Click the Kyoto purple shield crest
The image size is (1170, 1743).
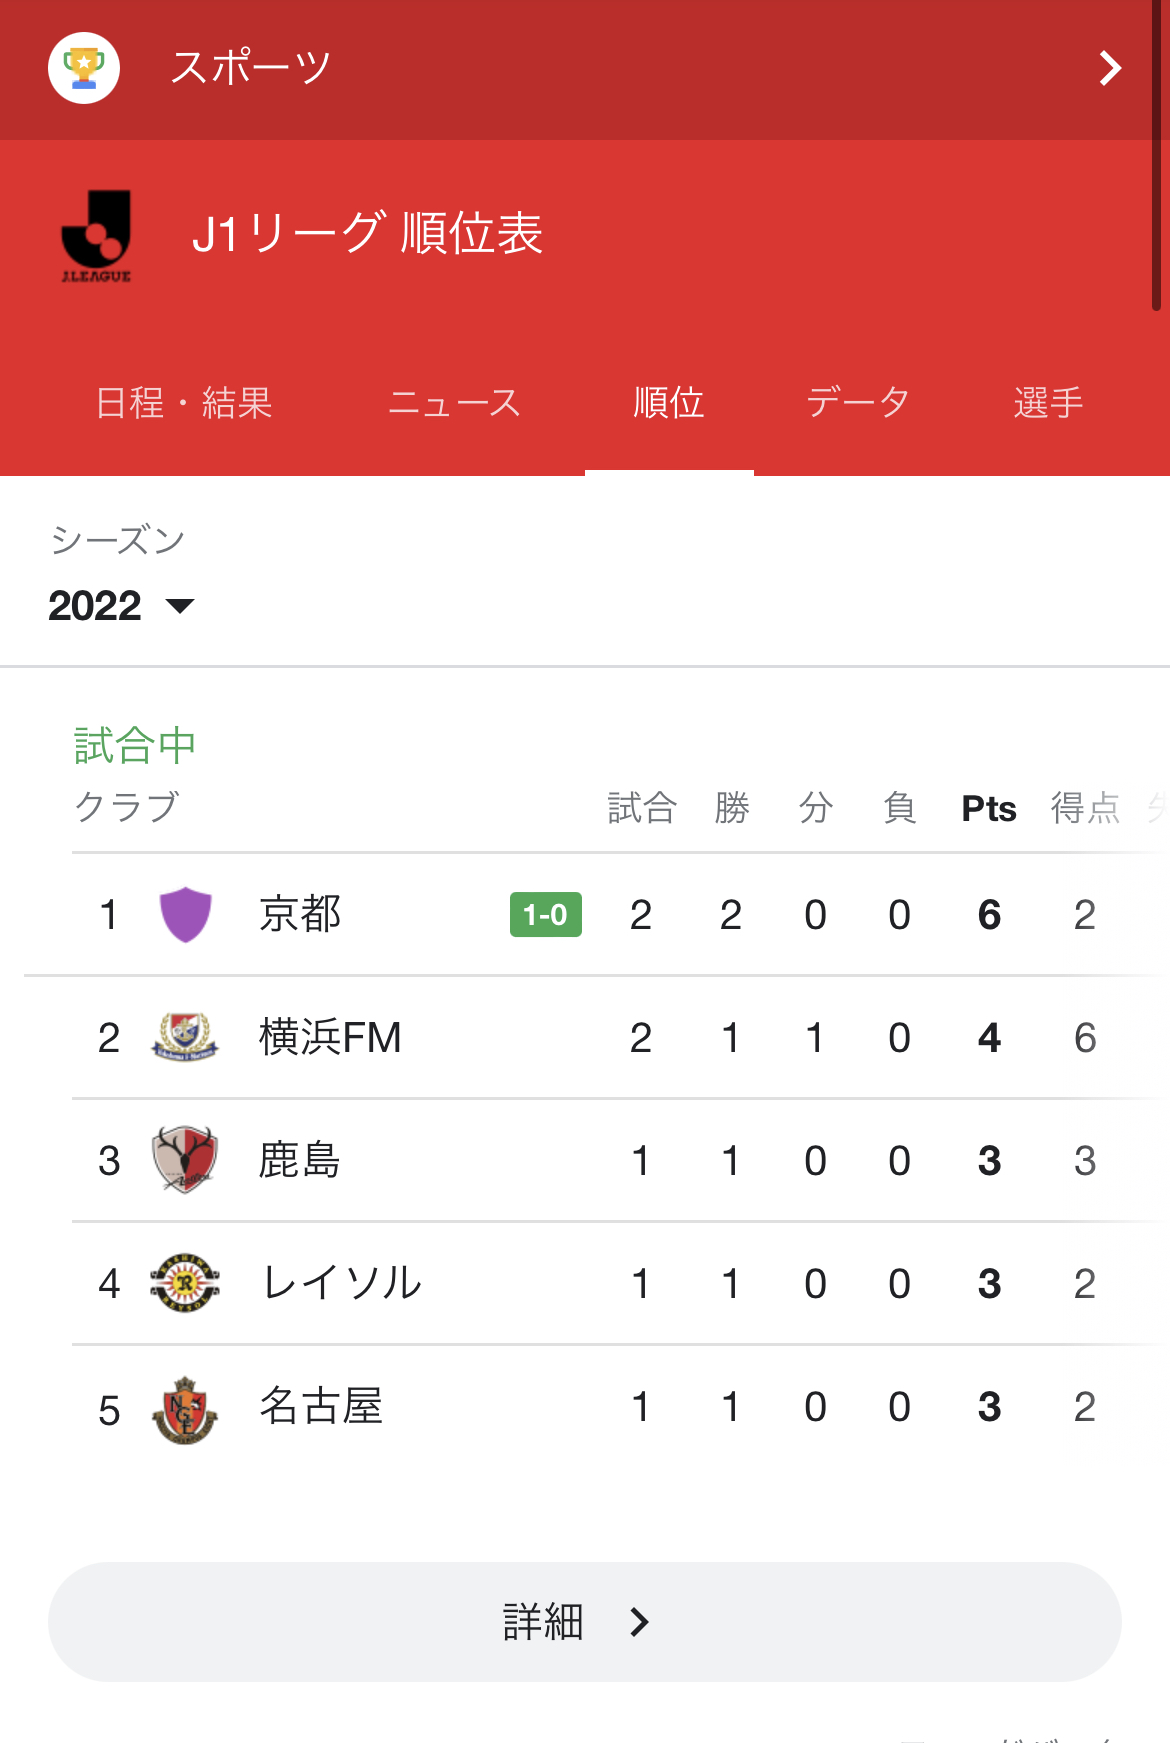pyautogui.click(x=185, y=914)
